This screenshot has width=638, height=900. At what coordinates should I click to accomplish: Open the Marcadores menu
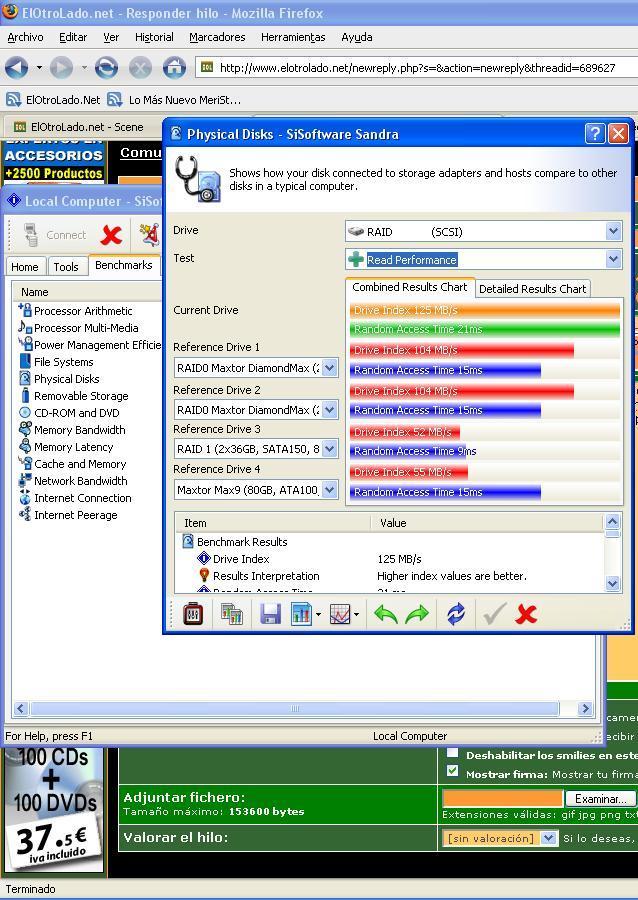[217, 37]
